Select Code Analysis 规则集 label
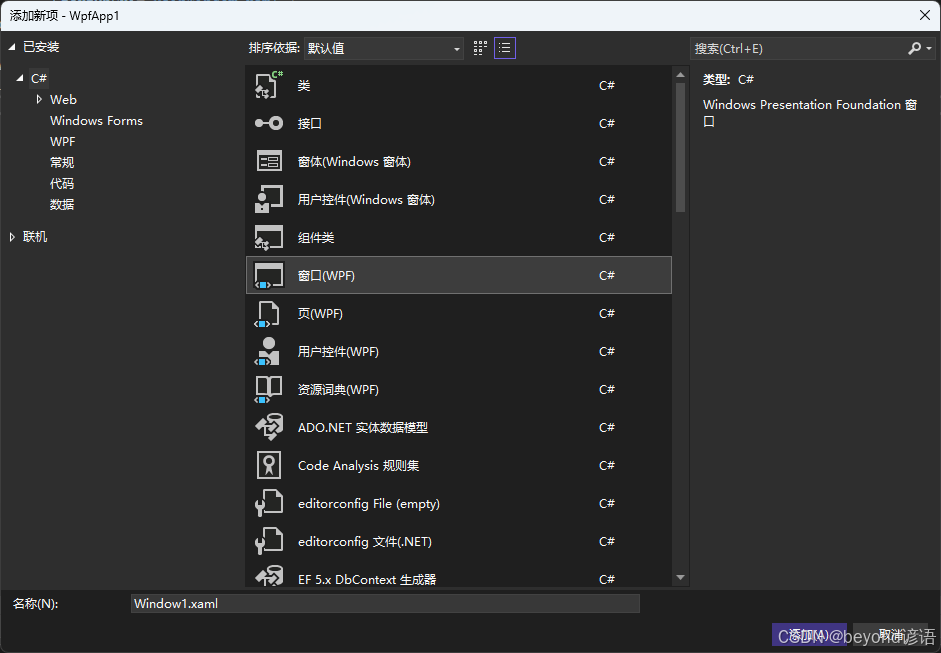The image size is (941, 653). click(358, 466)
